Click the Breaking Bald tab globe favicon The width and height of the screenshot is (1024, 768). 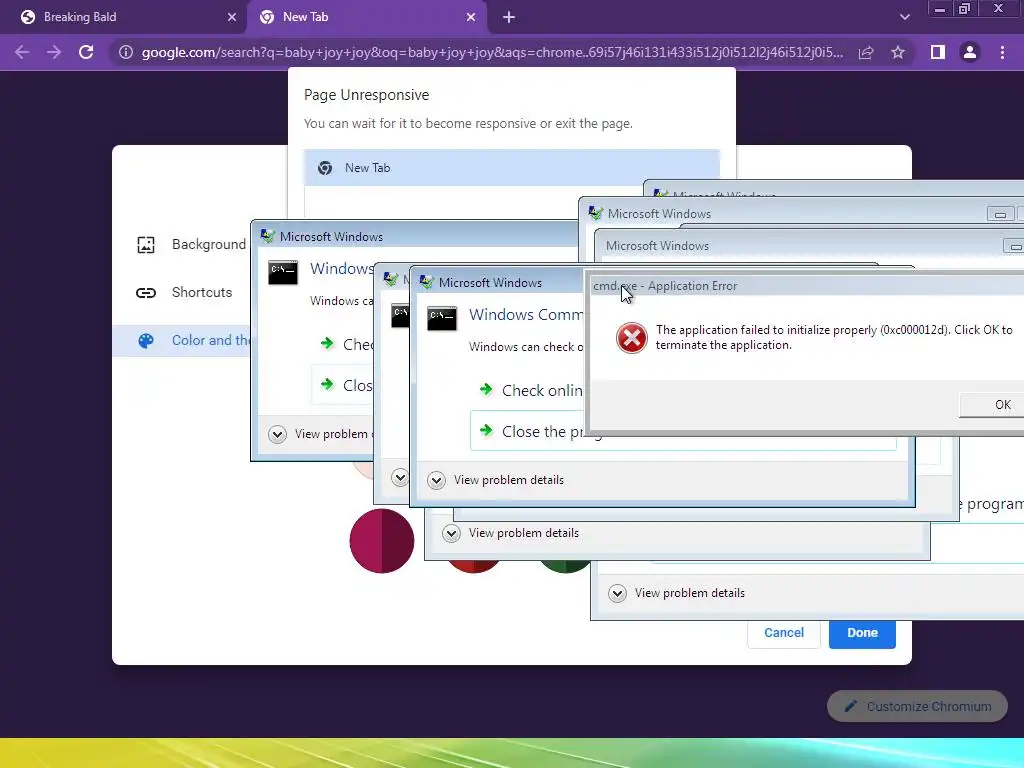[27, 17]
